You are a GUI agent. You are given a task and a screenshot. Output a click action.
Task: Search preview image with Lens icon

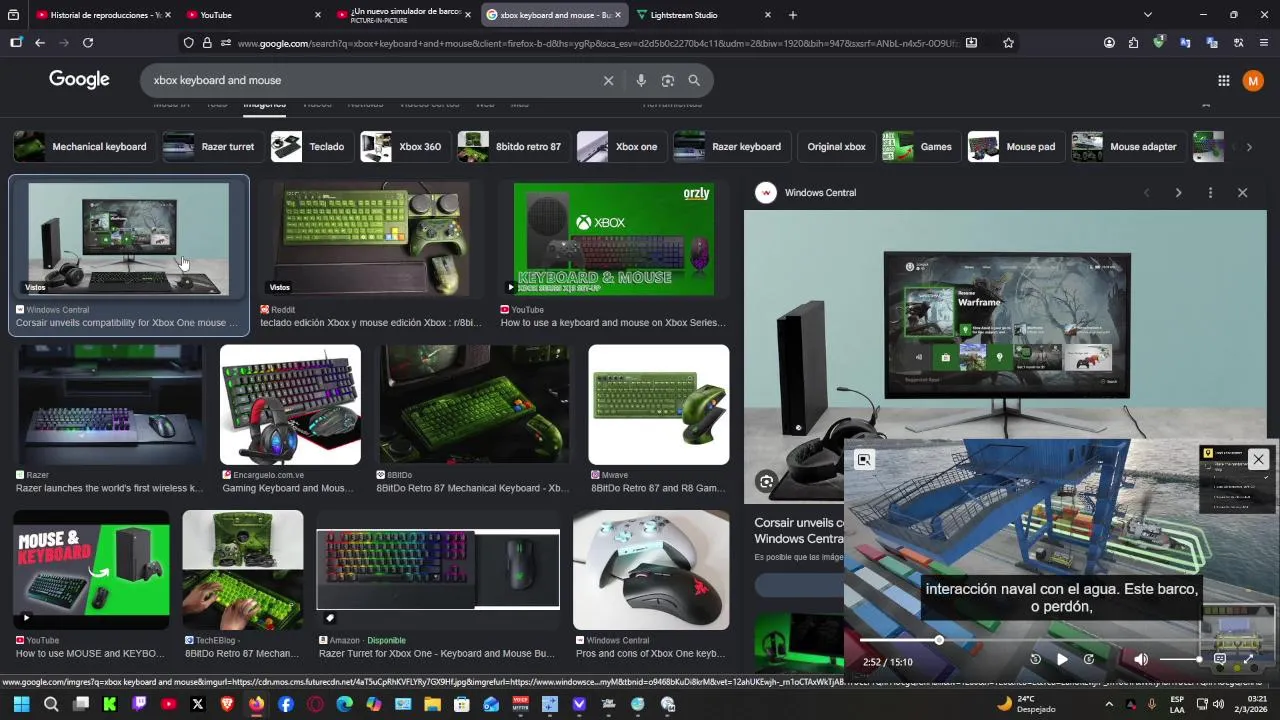(x=766, y=482)
